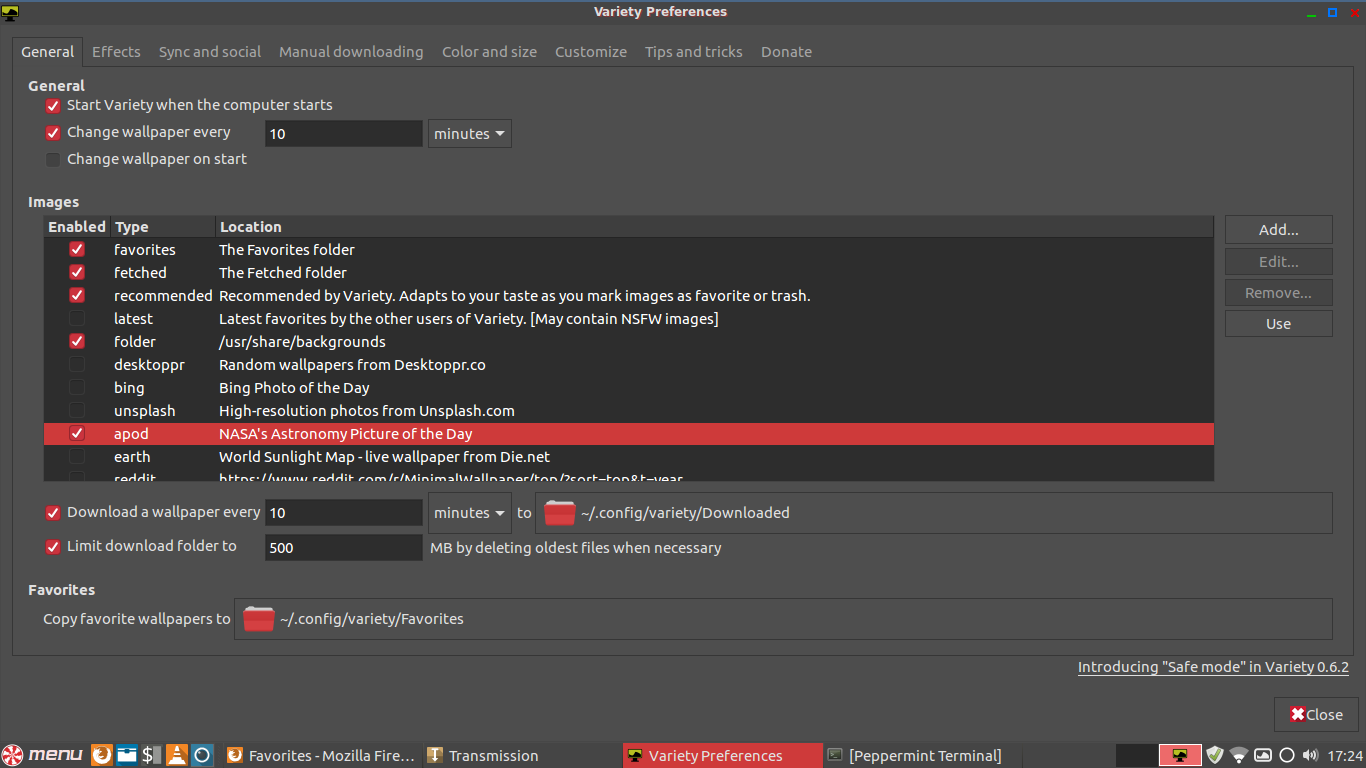Click the Add... button
The image size is (1366, 768).
click(1279, 230)
